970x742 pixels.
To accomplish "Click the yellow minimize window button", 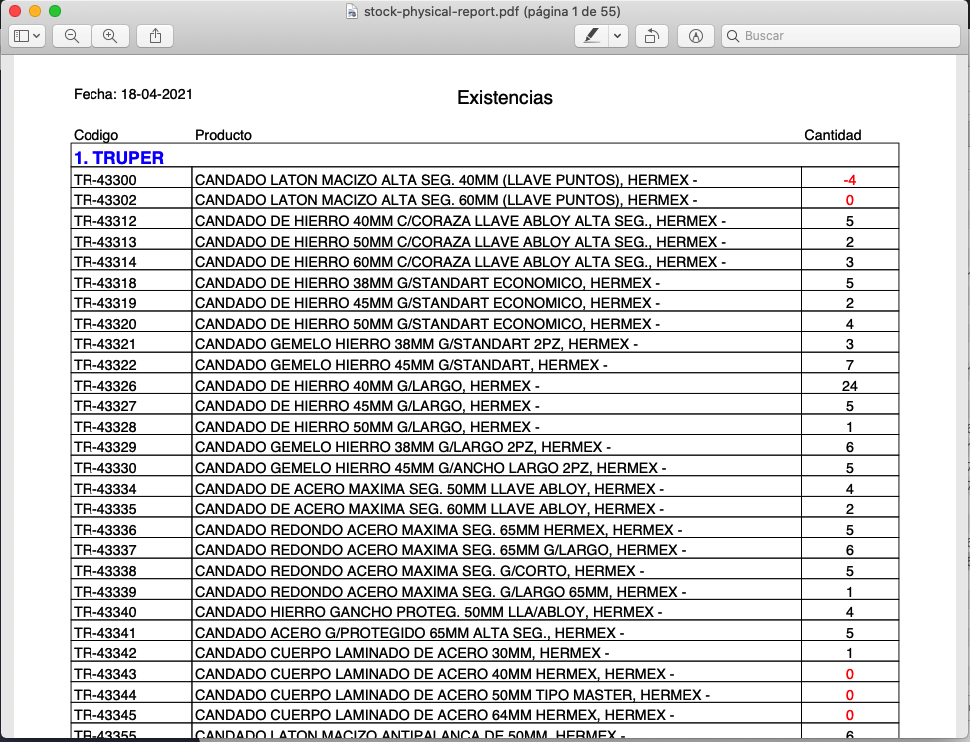I will (35, 11).
